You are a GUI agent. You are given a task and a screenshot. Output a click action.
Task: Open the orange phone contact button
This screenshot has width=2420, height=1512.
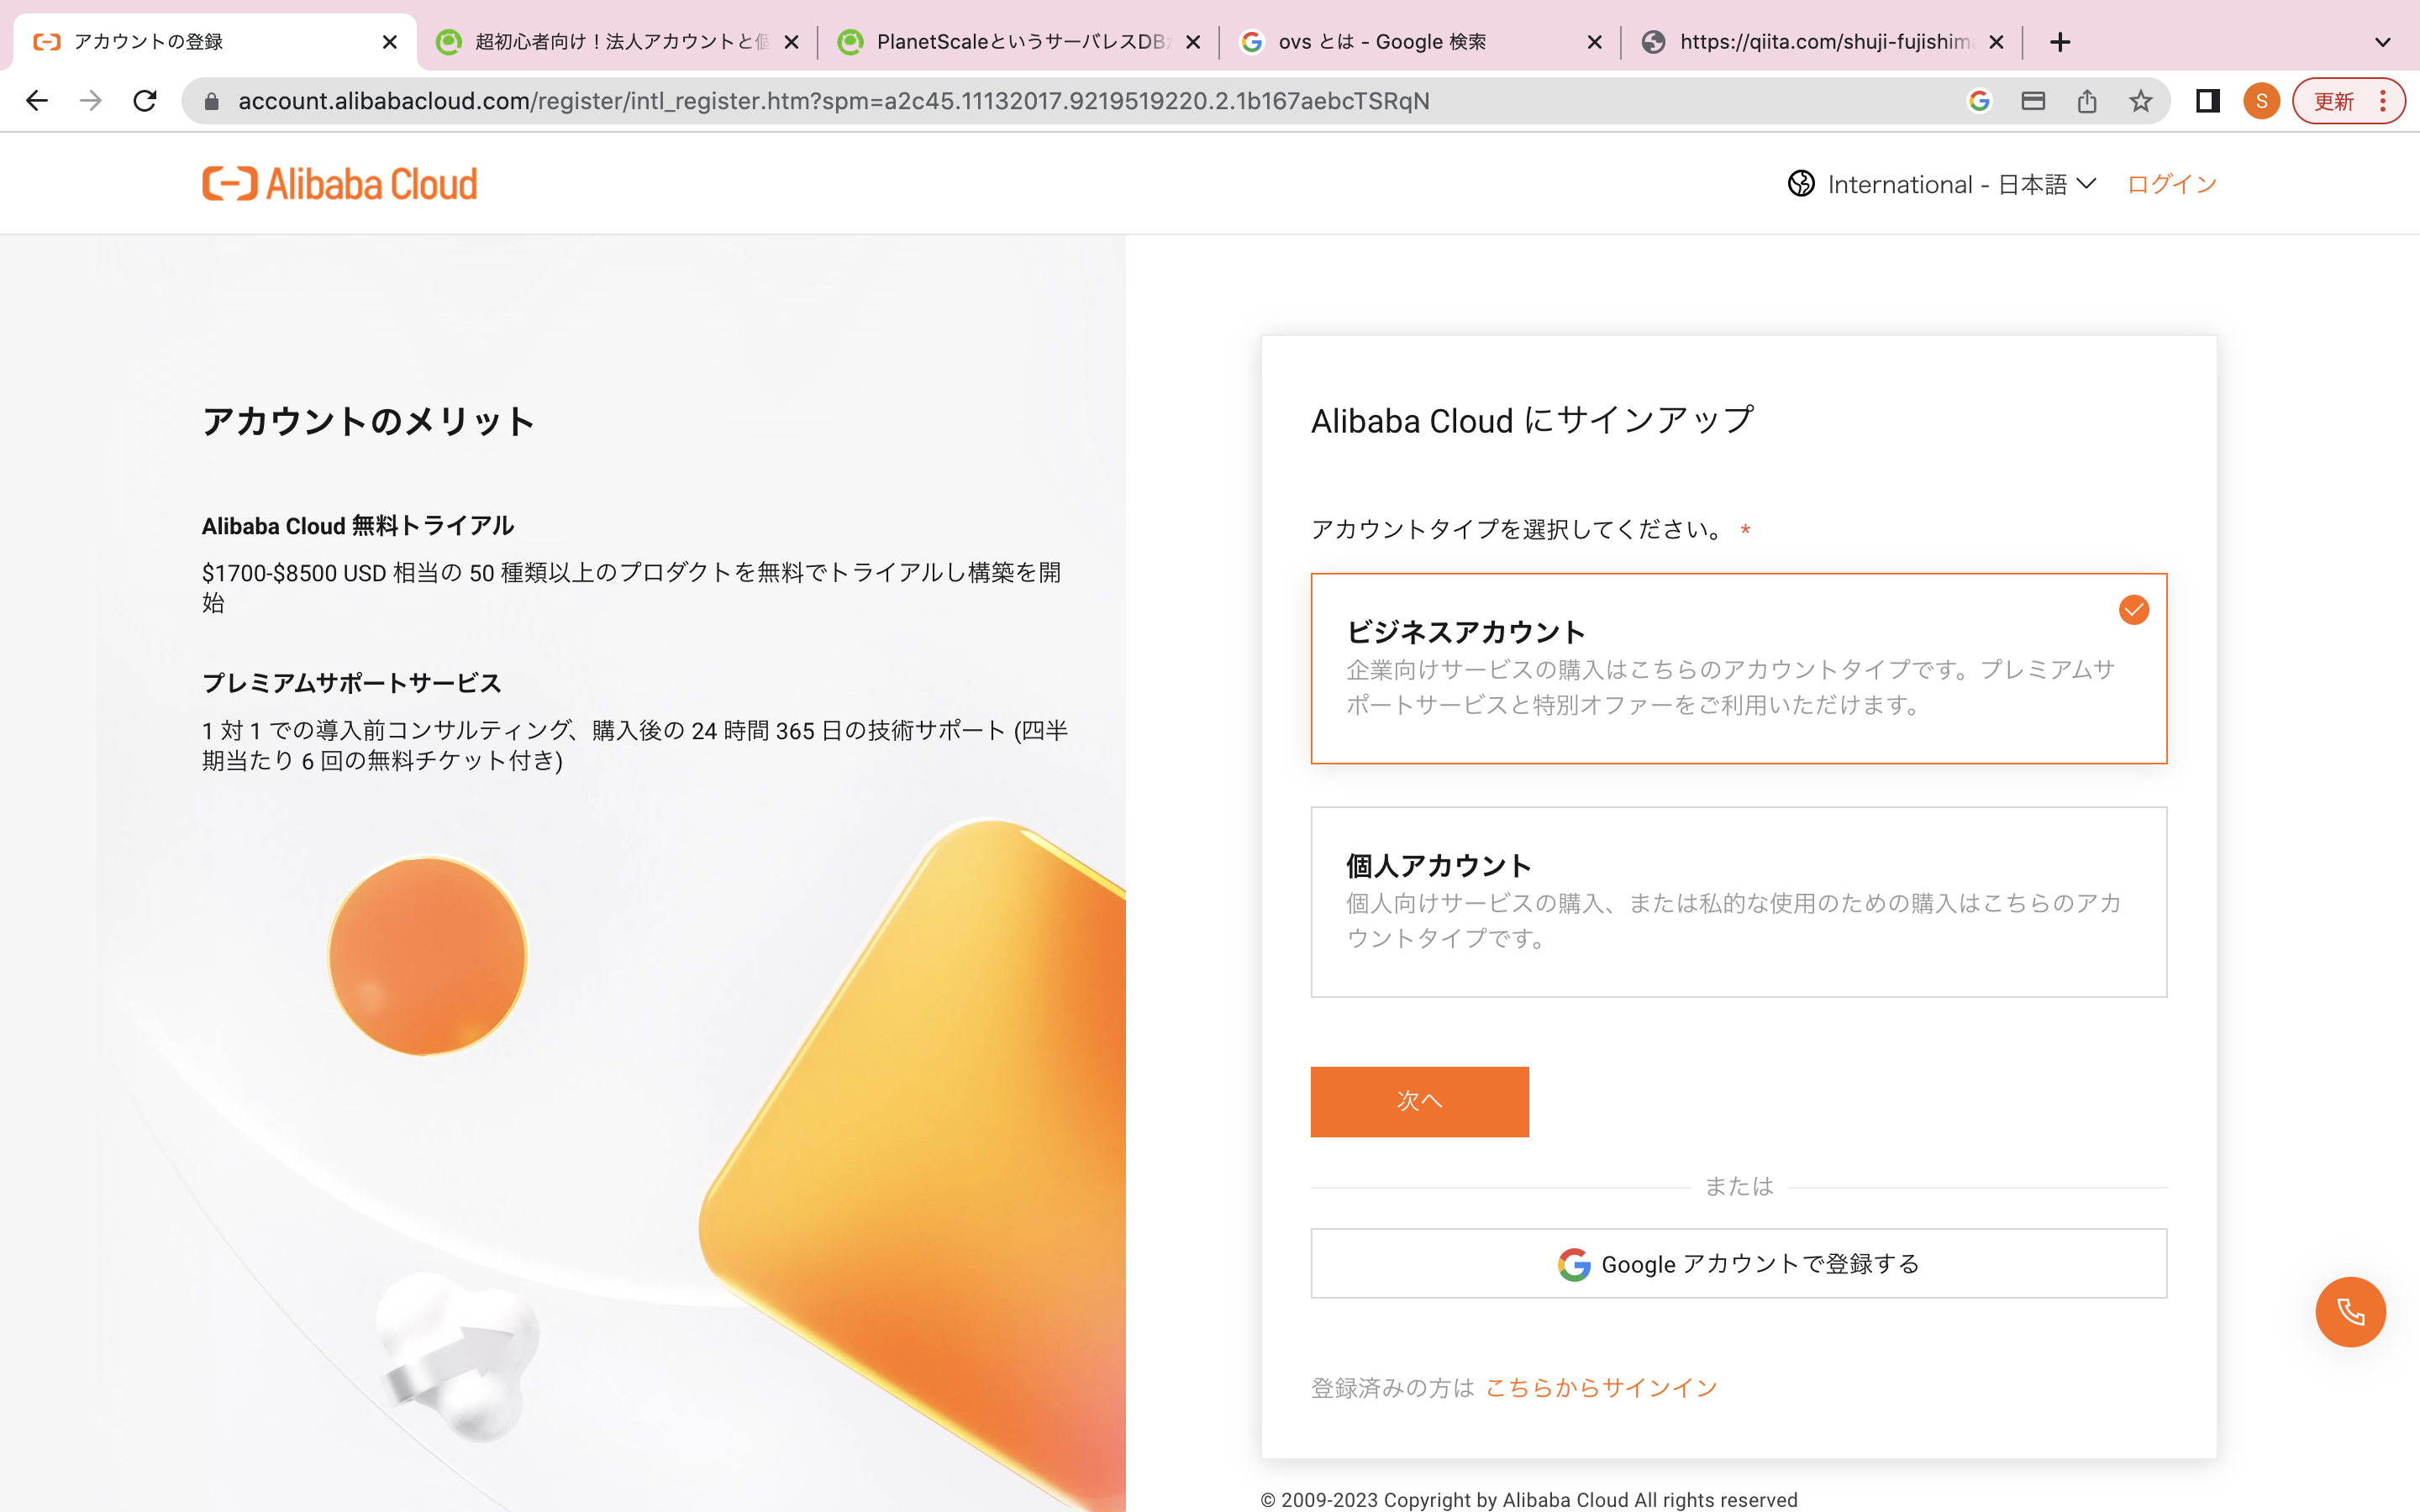(x=2350, y=1312)
